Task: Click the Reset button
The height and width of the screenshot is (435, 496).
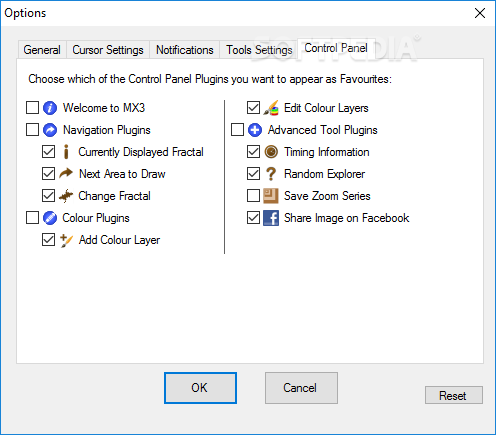Action: pyautogui.click(x=454, y=395)
